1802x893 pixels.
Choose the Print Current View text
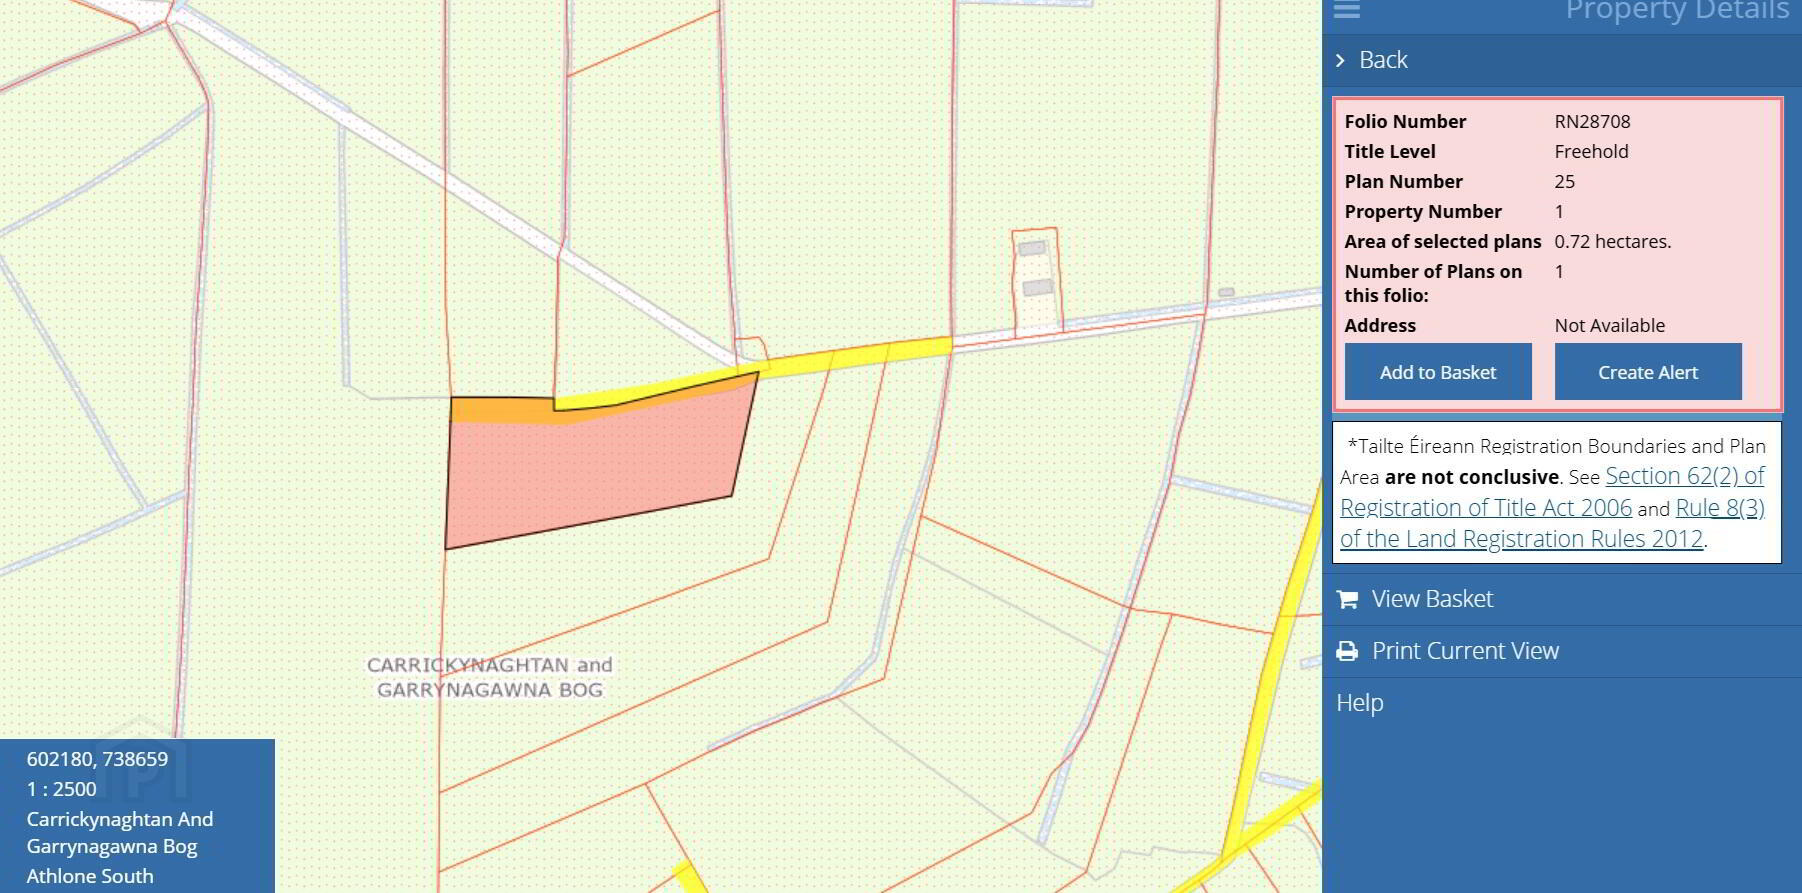[x=1465, y=651]
